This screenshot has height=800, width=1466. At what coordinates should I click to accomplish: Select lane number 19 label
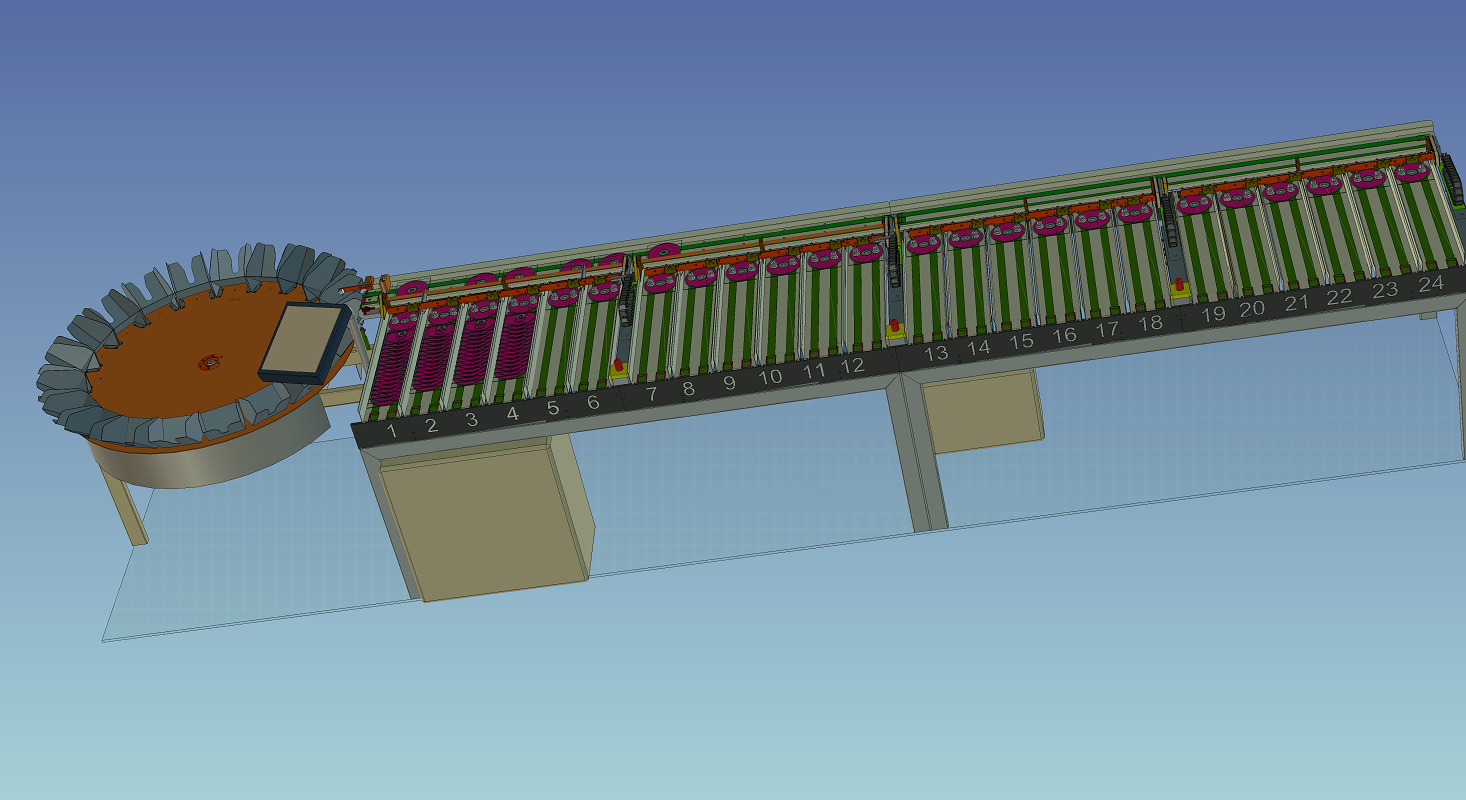(x=1213, y=314)
